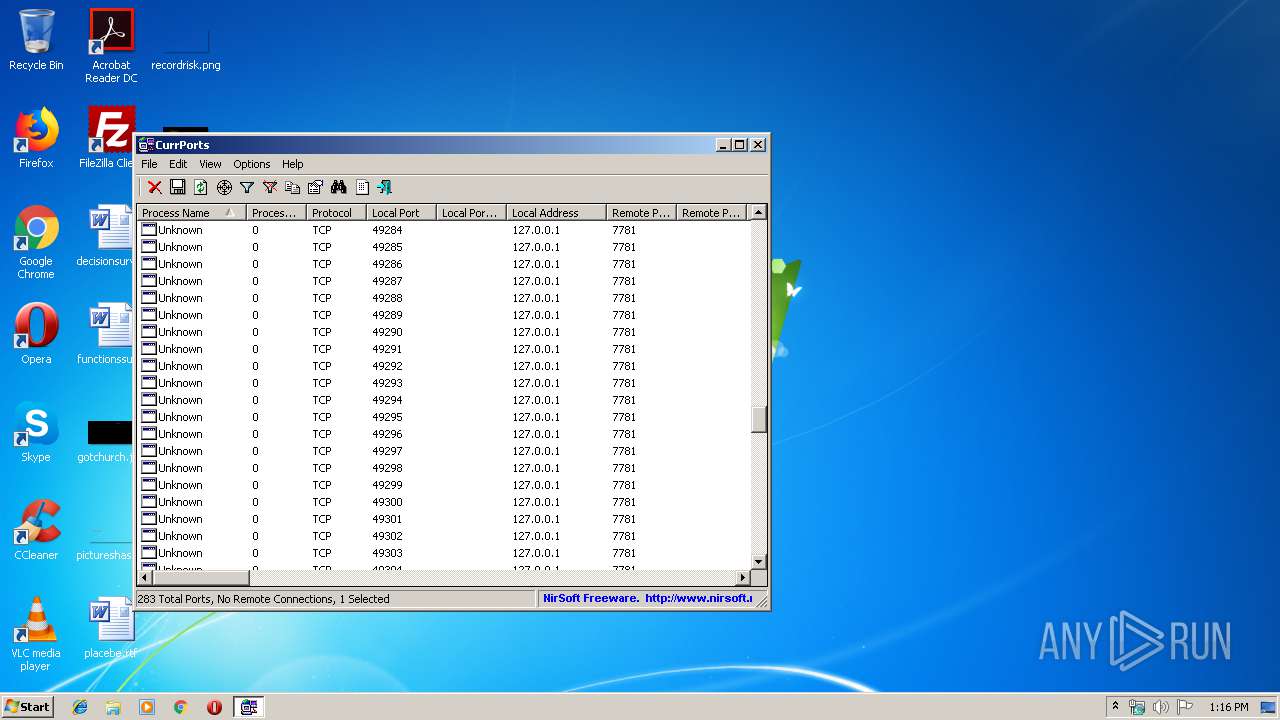Click the vertical scrollbar thumb
Screen dimensions: 1280x720
[x=759, y=420]
